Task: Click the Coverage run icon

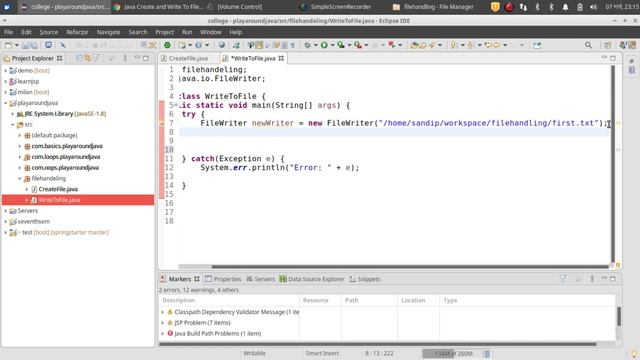Action: (341, 45)
